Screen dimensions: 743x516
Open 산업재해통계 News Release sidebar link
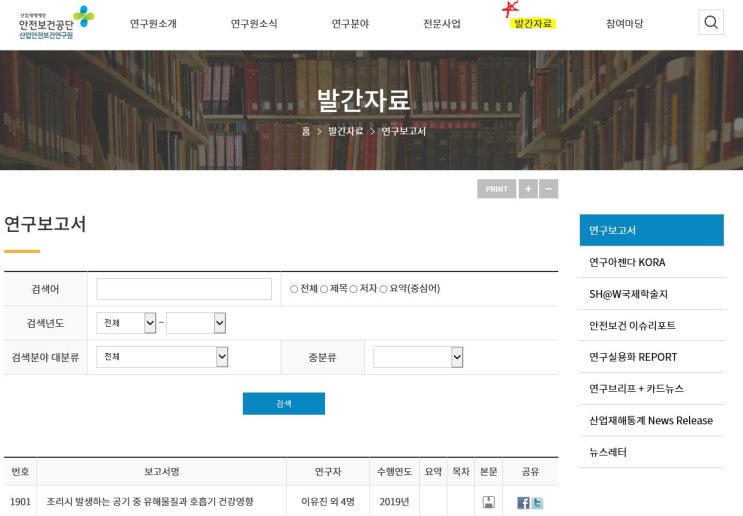point(652,420)
